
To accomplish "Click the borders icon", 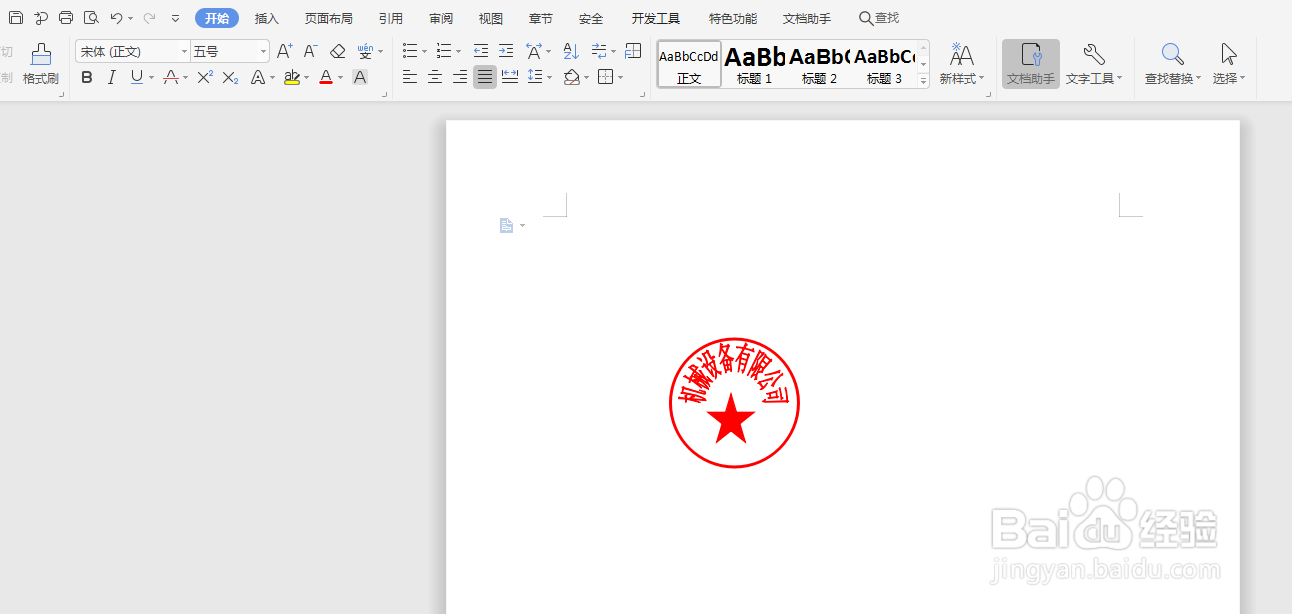I will [605, 77].
